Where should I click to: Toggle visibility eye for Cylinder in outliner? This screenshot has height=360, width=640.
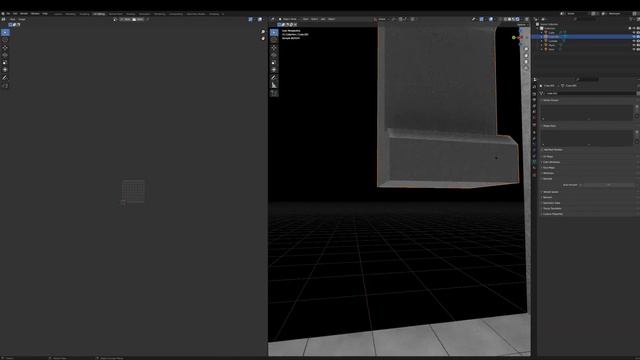pyautogui.click(x=634, y=41)
